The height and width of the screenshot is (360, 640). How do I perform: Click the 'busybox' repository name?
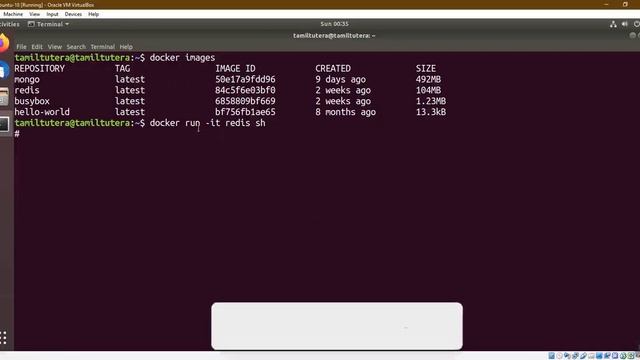coord(32,101)
